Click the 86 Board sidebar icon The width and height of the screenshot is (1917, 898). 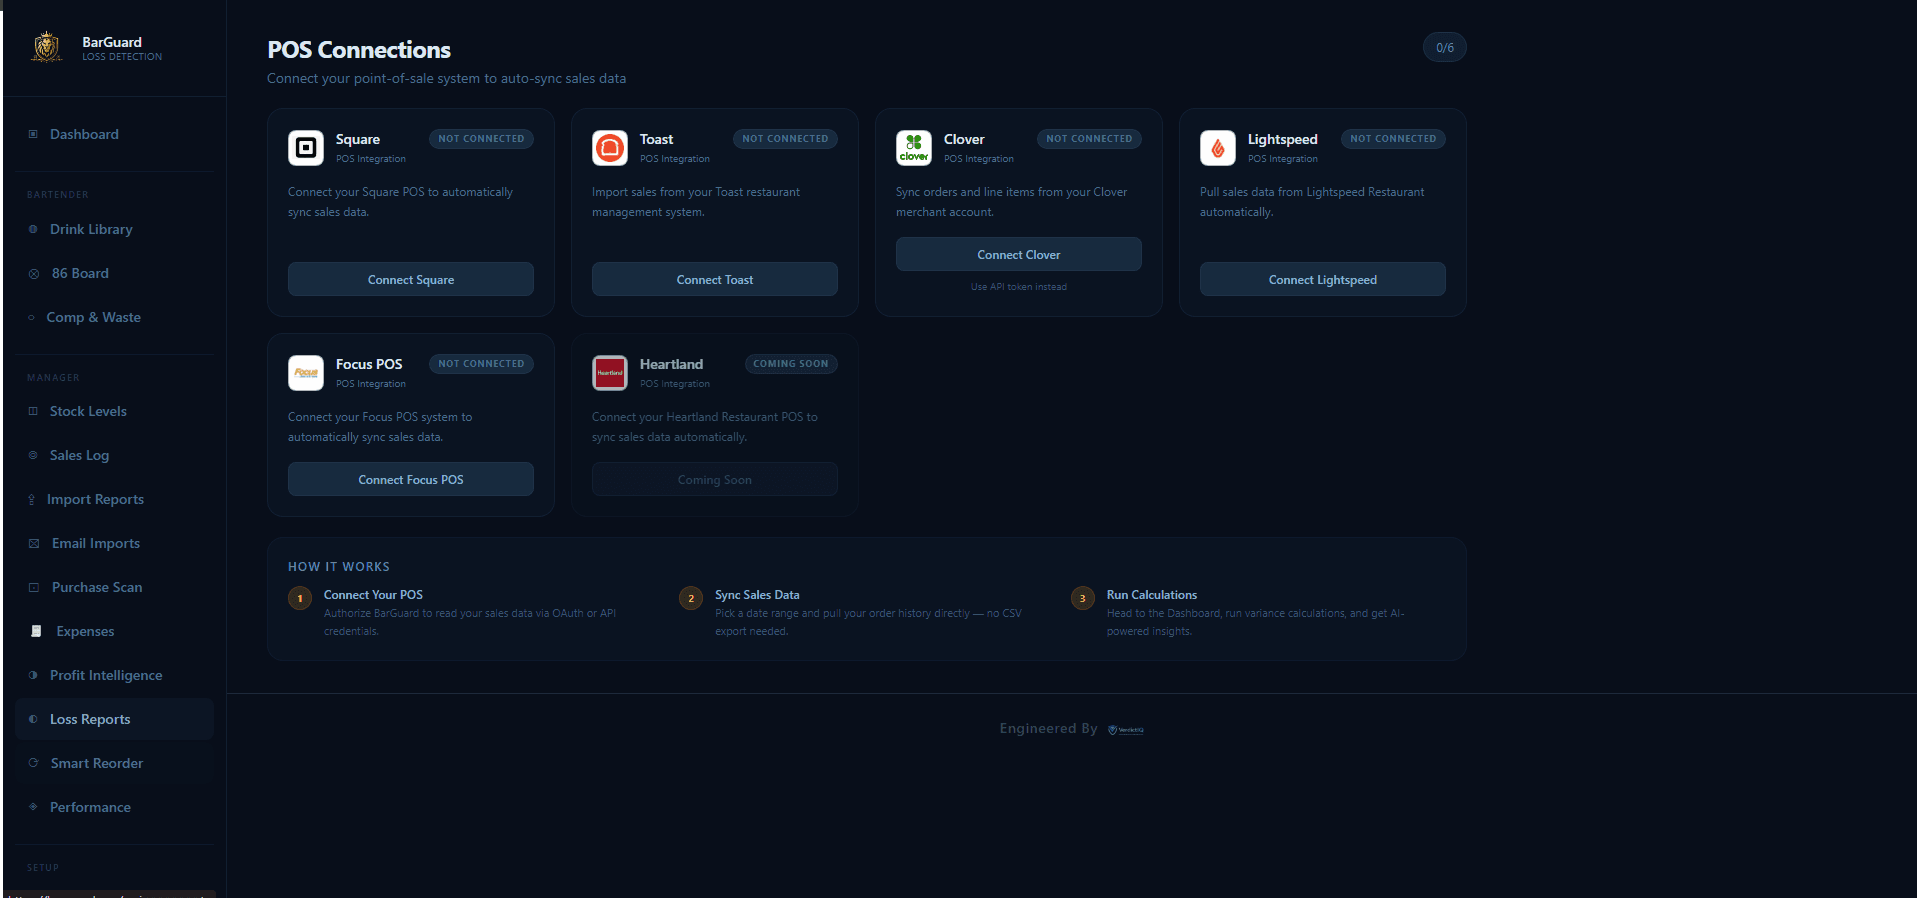click(x=34, y=273)
